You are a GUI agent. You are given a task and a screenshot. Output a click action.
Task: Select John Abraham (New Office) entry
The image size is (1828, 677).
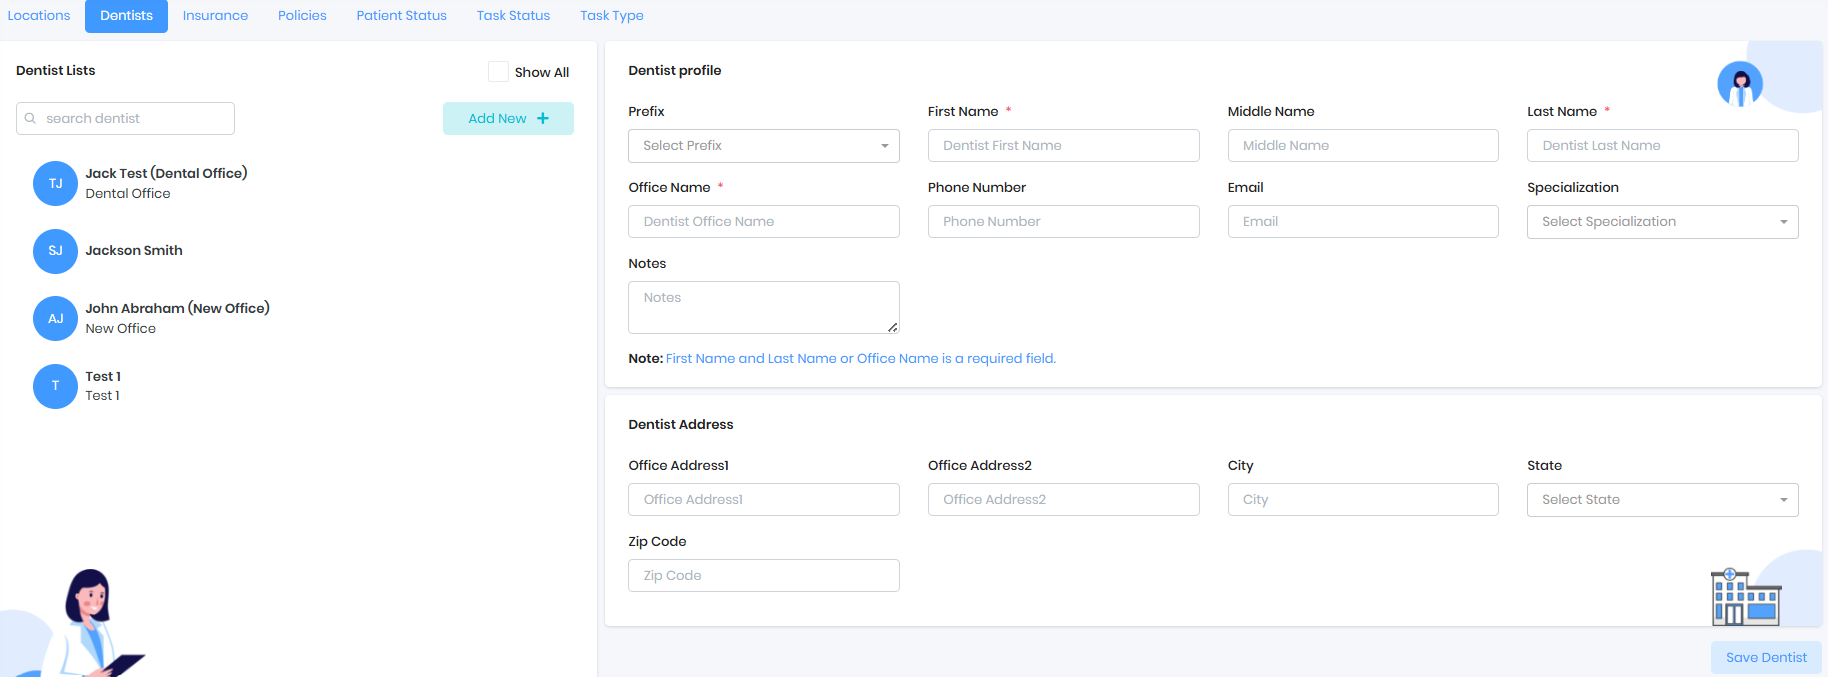(x=177, y=308)
